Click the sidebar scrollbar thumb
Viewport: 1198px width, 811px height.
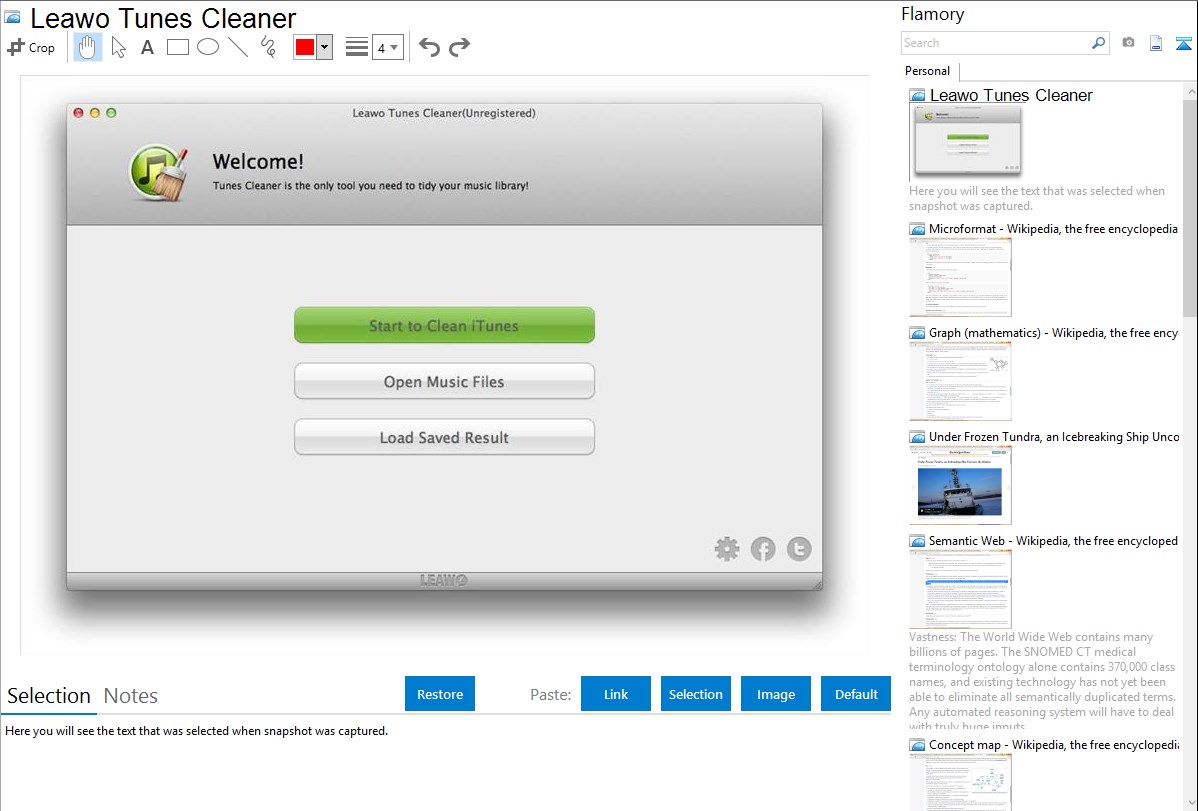(x=1190, y=206)
